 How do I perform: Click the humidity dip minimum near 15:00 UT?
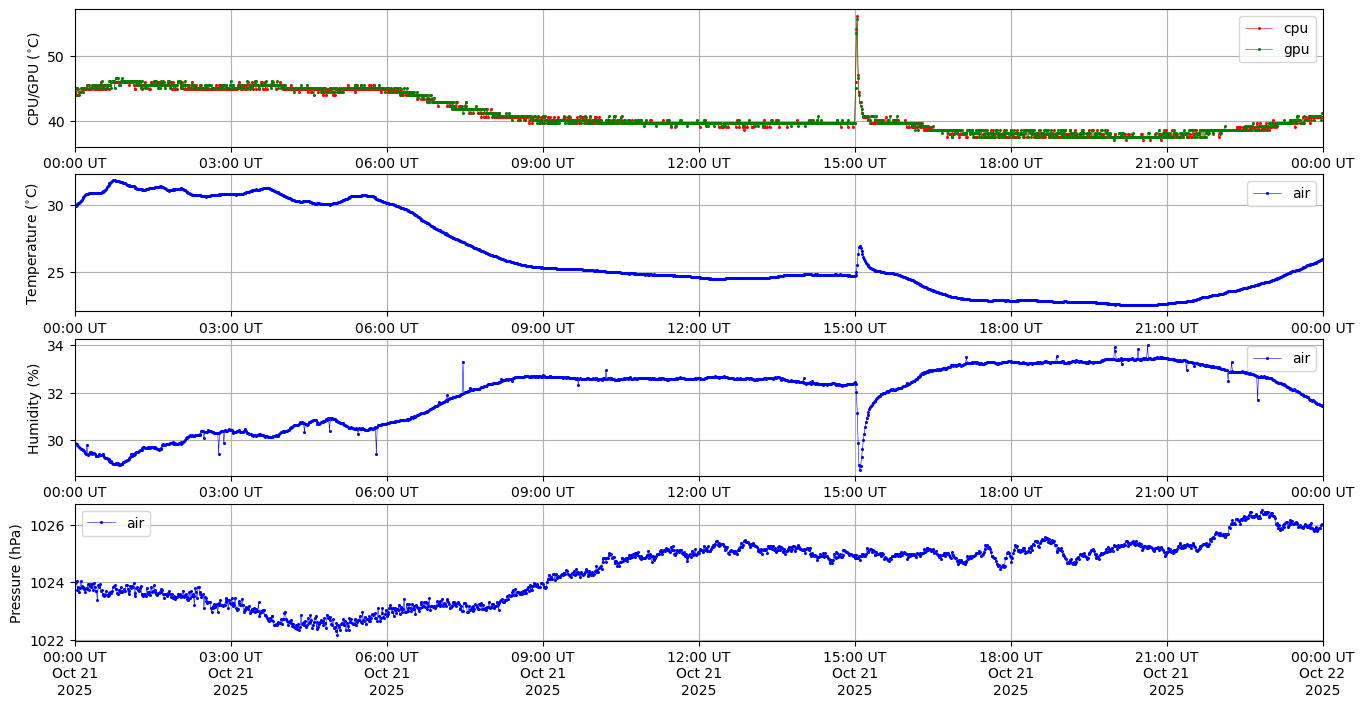pyautogui.click(x=860, y=469)
